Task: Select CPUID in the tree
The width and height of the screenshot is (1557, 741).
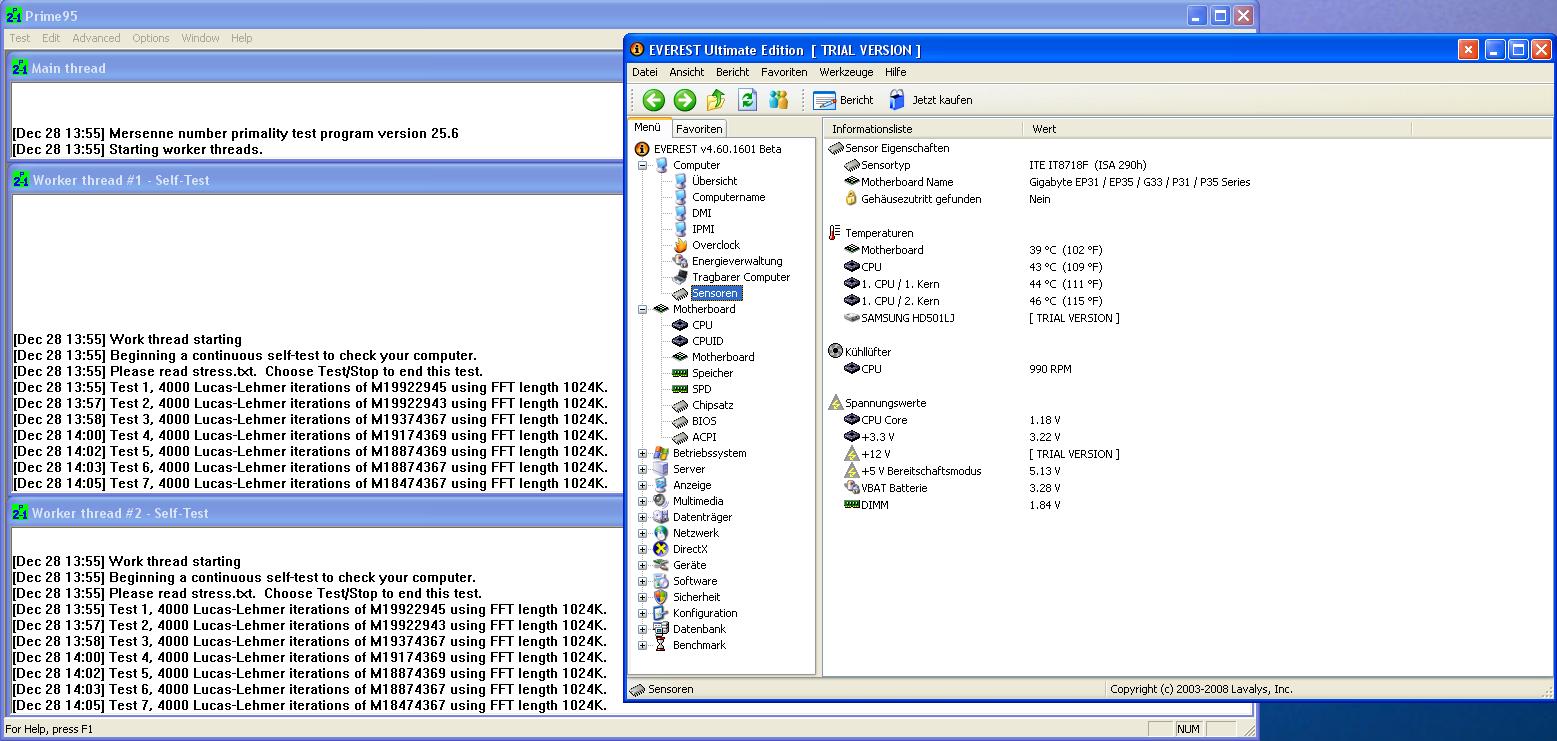Action: click(707, 341)
